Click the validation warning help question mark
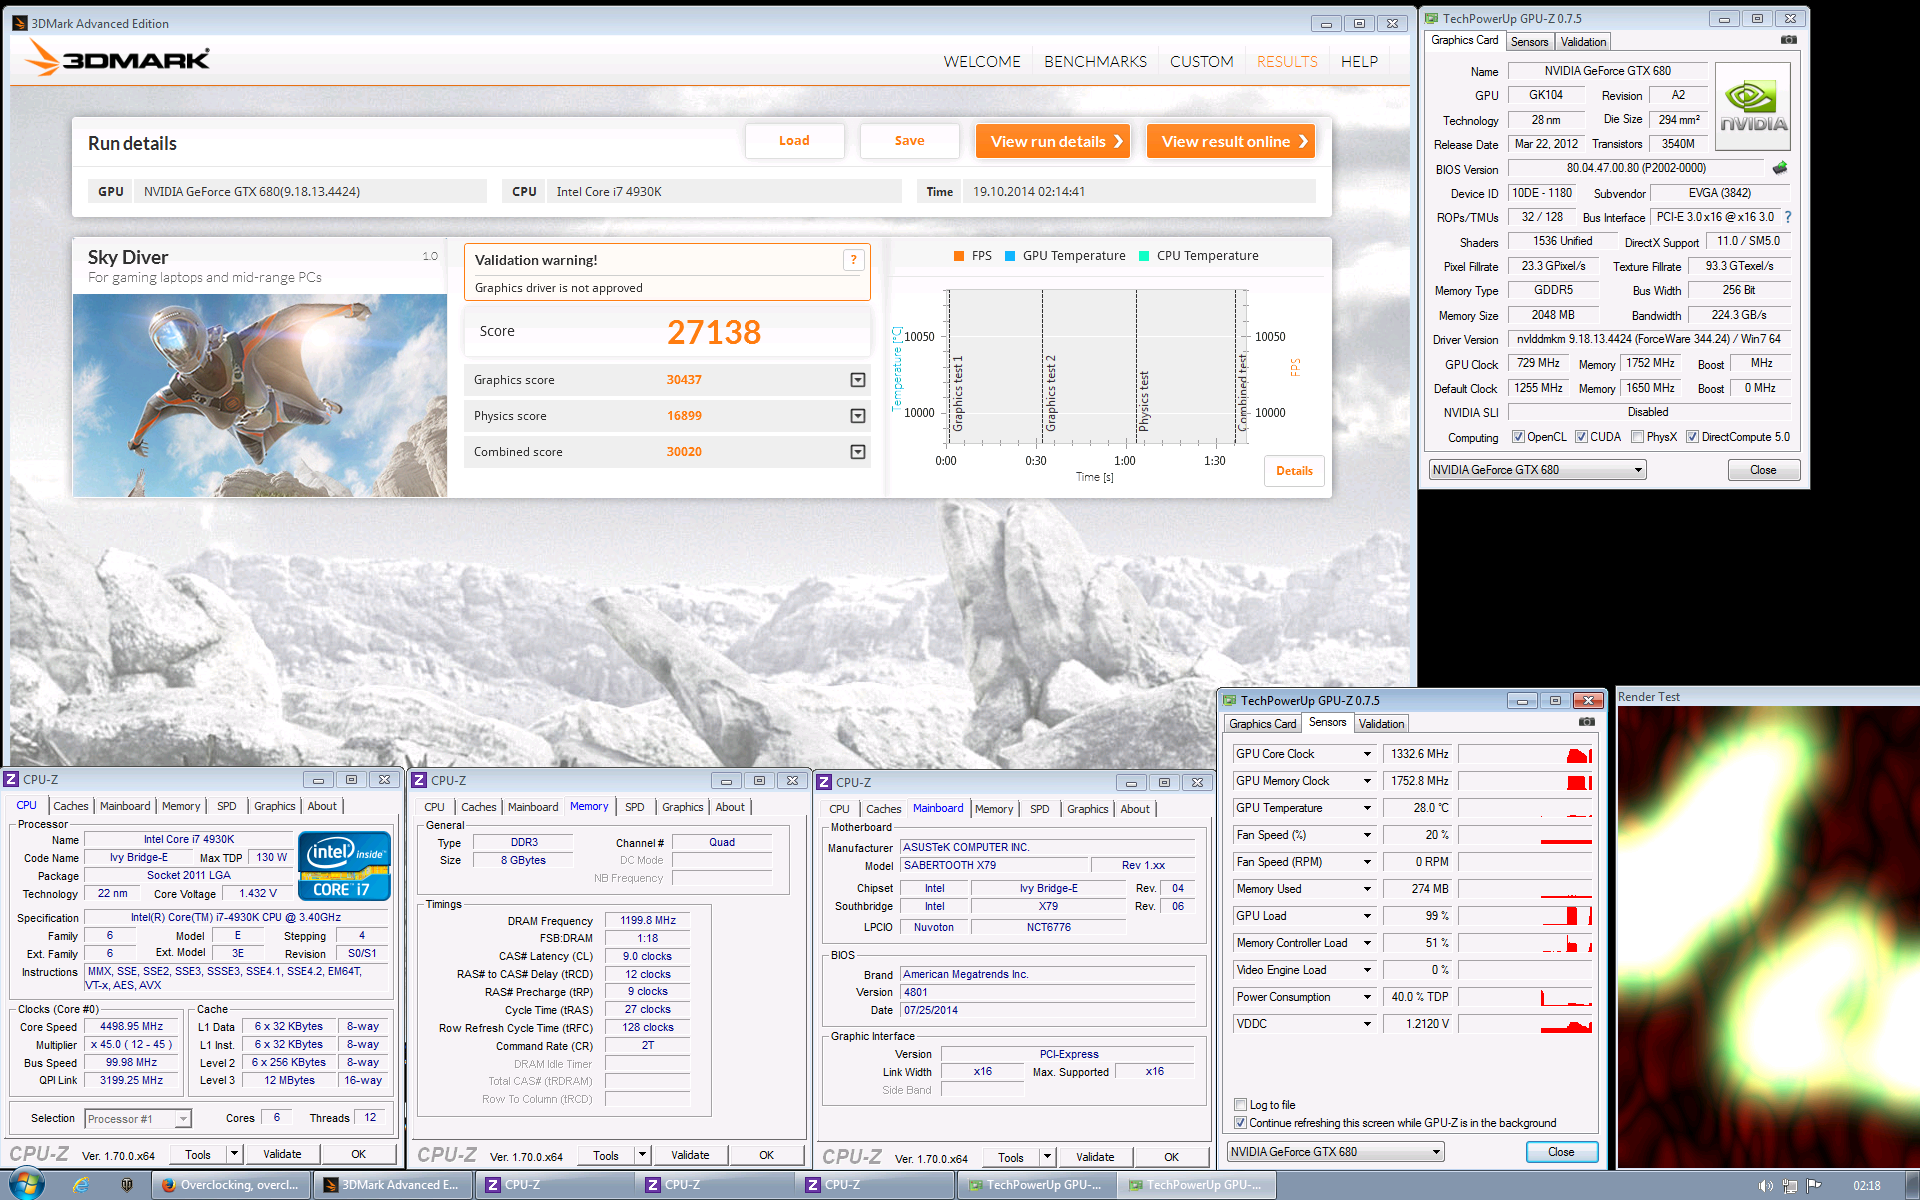This screenshot has height=1200, width=1920. coord(853,260)
